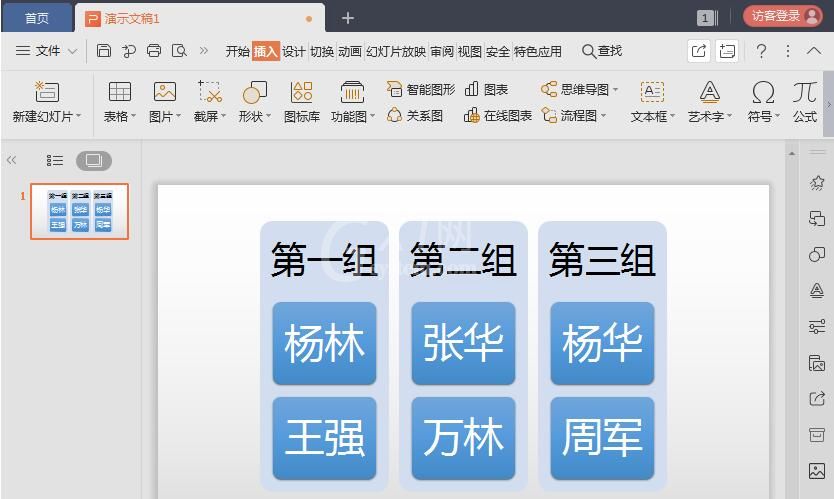
Task: Click the New Slide (新建幻灯片) icon
Action: (x=46, y=92)
